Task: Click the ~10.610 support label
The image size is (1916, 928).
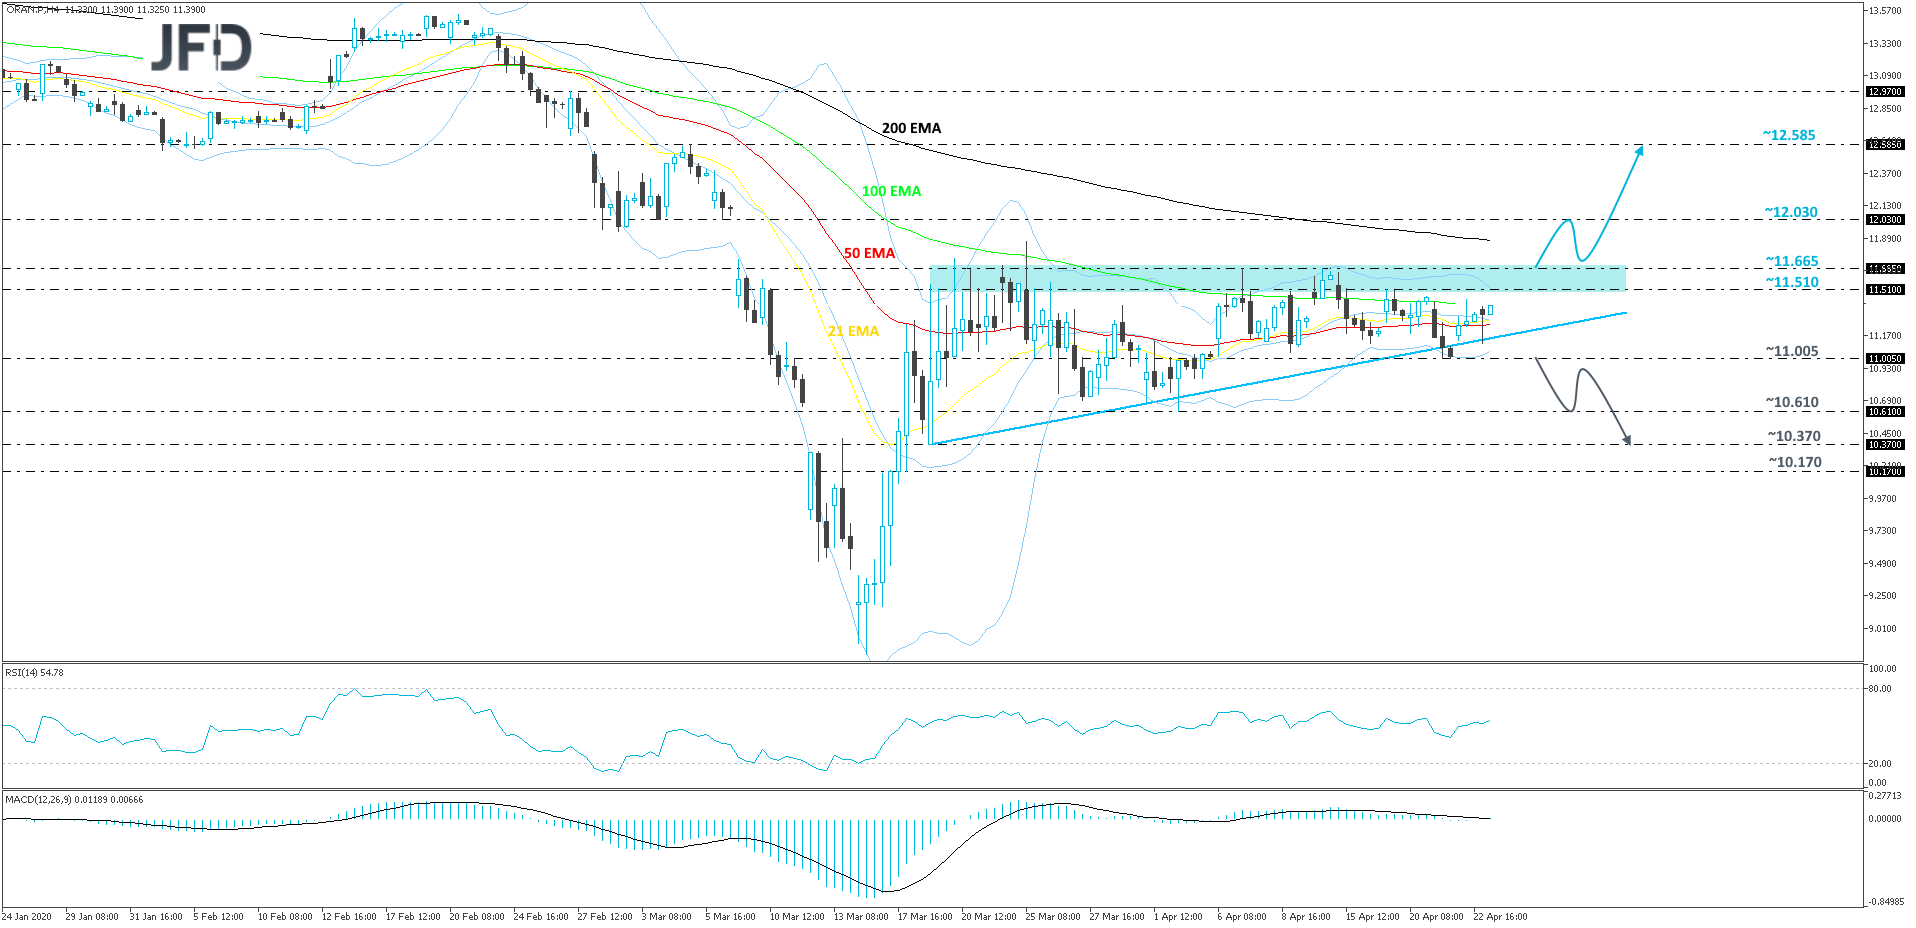Action: coord(1791,402)
